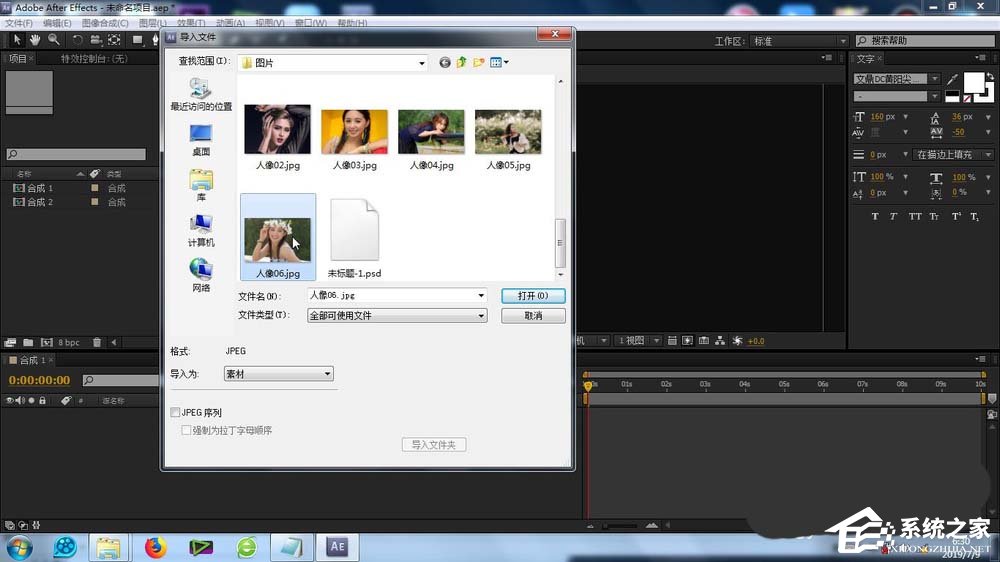Expand the 查找范围 folder dropdown
The height and width of the screenshot is (562, 1000).
pyautogui.click(x=423, y=62)
